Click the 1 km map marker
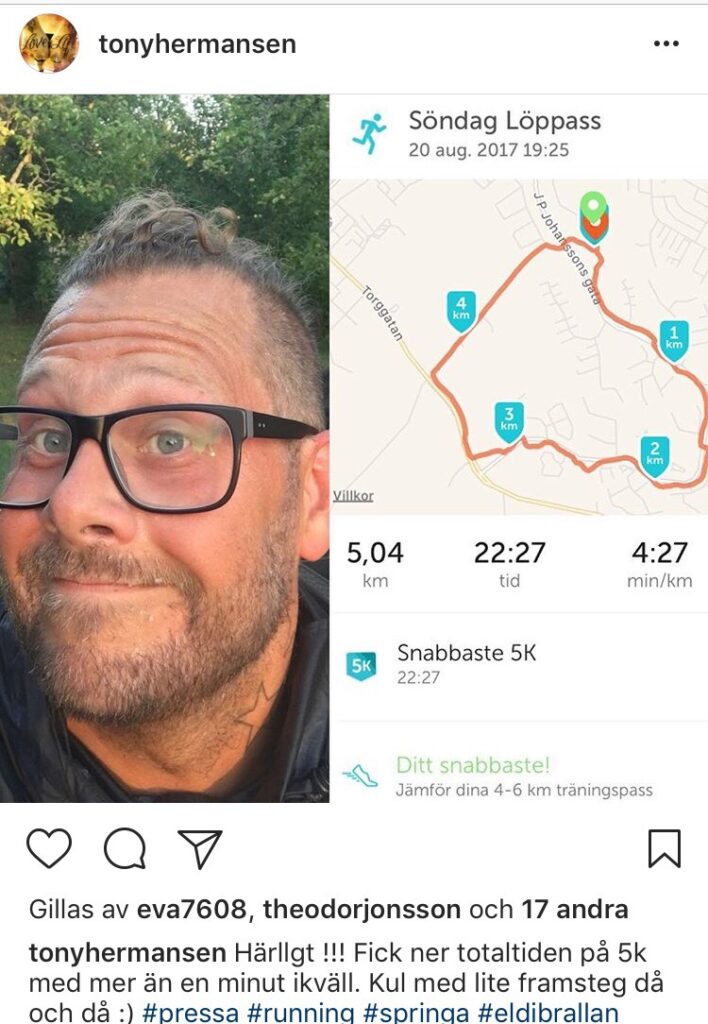Viewport: 708px width, 1024px height. coord(673,341)
